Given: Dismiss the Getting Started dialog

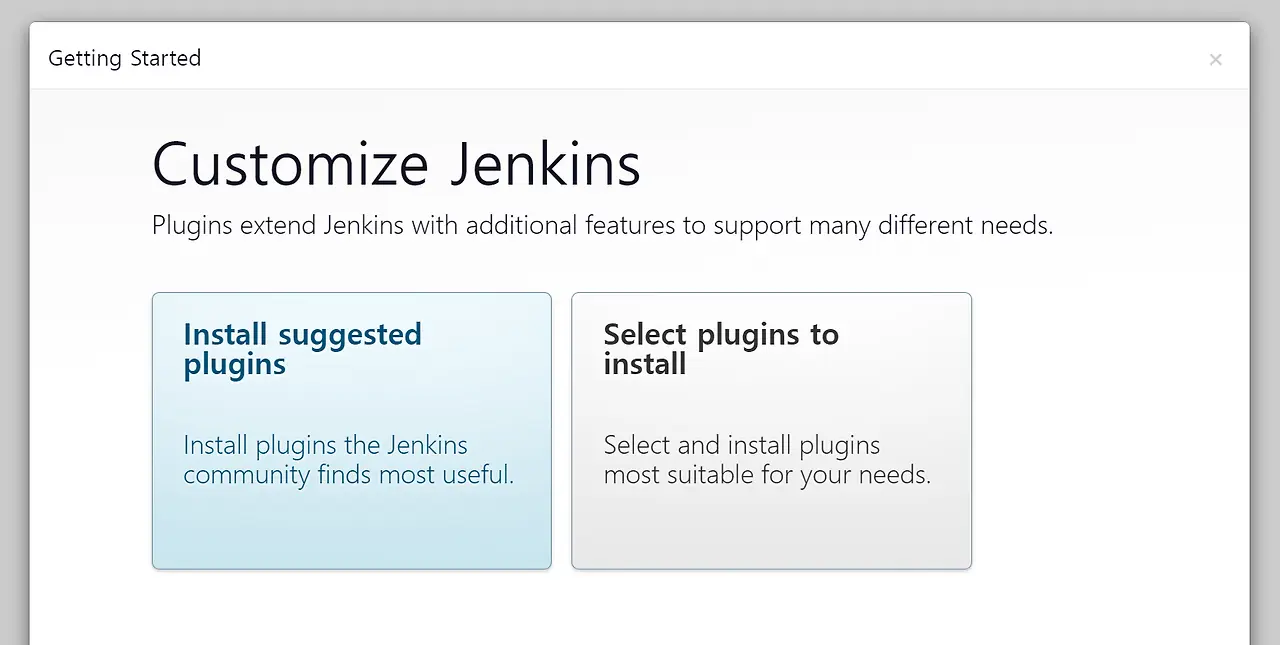Looking at the screenshot, I should pos(1215,59).
